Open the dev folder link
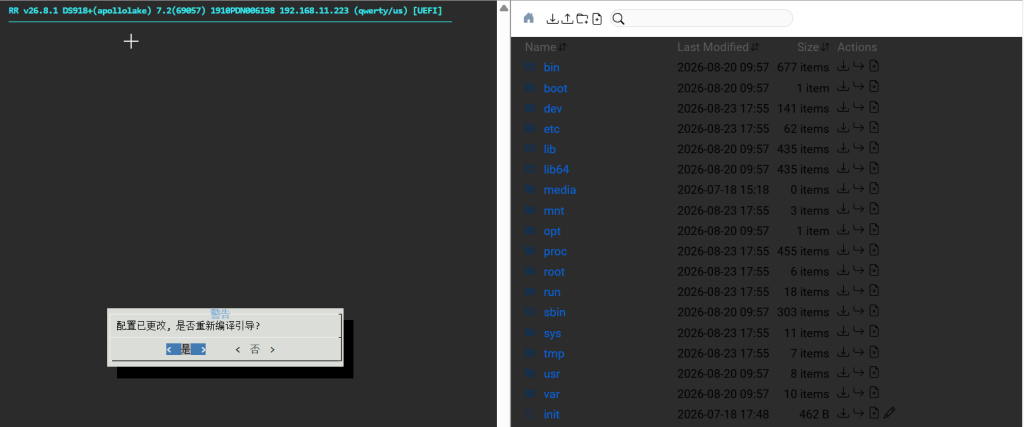This screenshot has height=427, width=1024. pyautogui.click(x=552, y=108)
